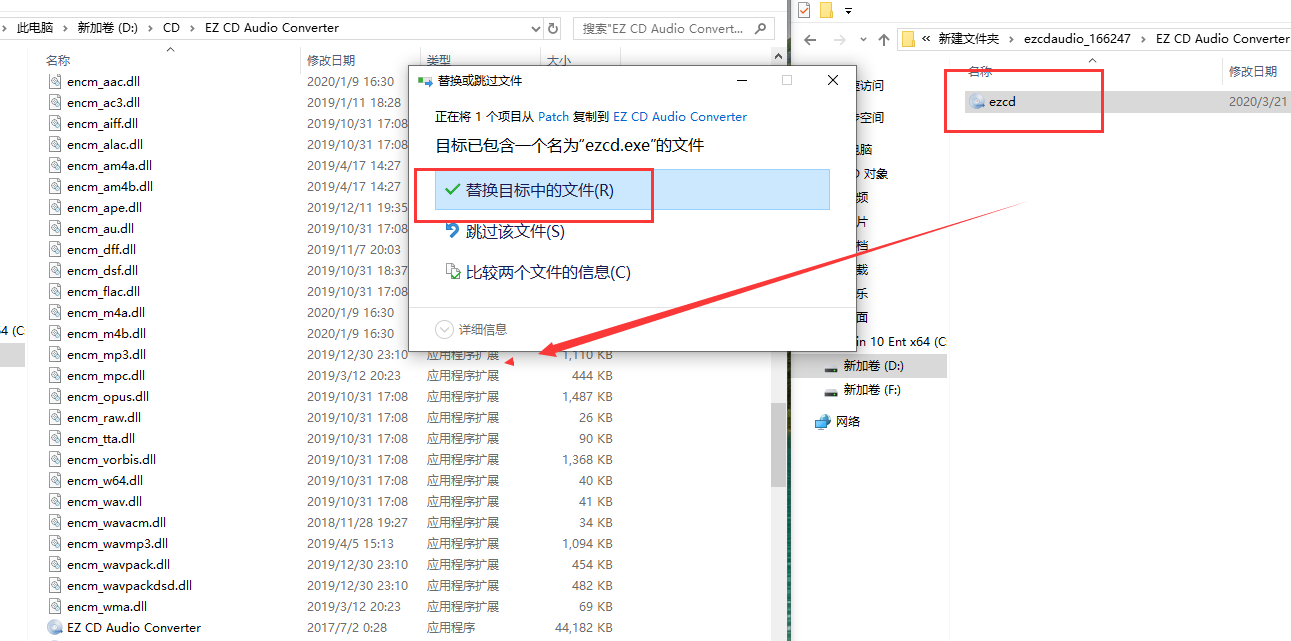This screenshot has height=641, width=1291.
Task: Select the encm_mpc.dll file icon
Action: pyautogui.click(x=55, y=375)
